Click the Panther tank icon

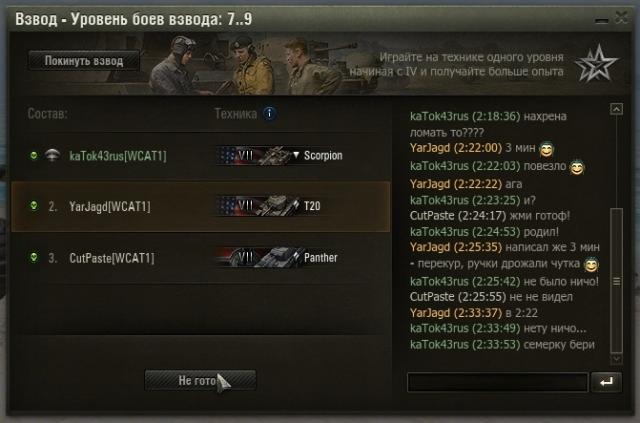(279, 258)
